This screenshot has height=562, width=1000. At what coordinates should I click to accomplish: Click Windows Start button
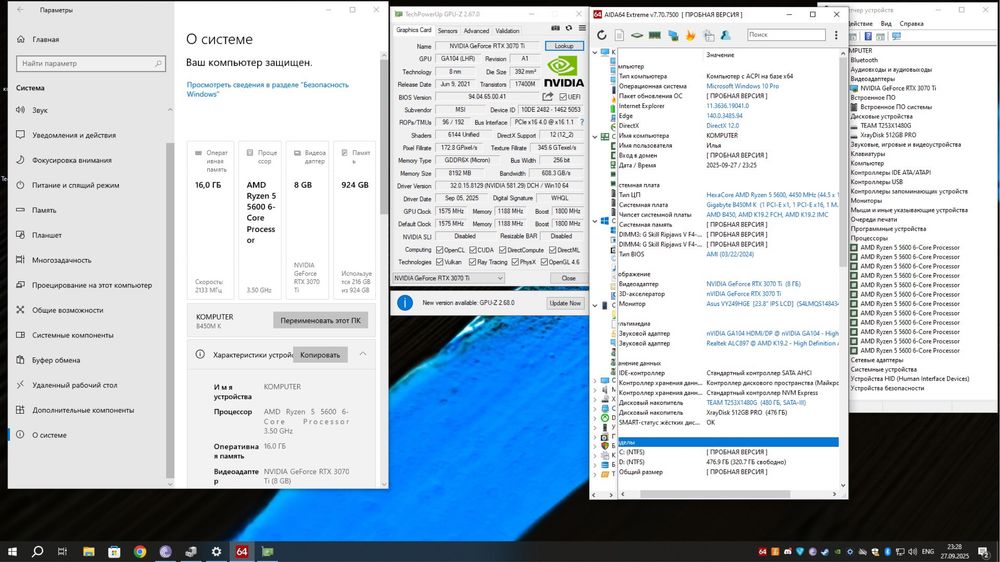[12, 552]
